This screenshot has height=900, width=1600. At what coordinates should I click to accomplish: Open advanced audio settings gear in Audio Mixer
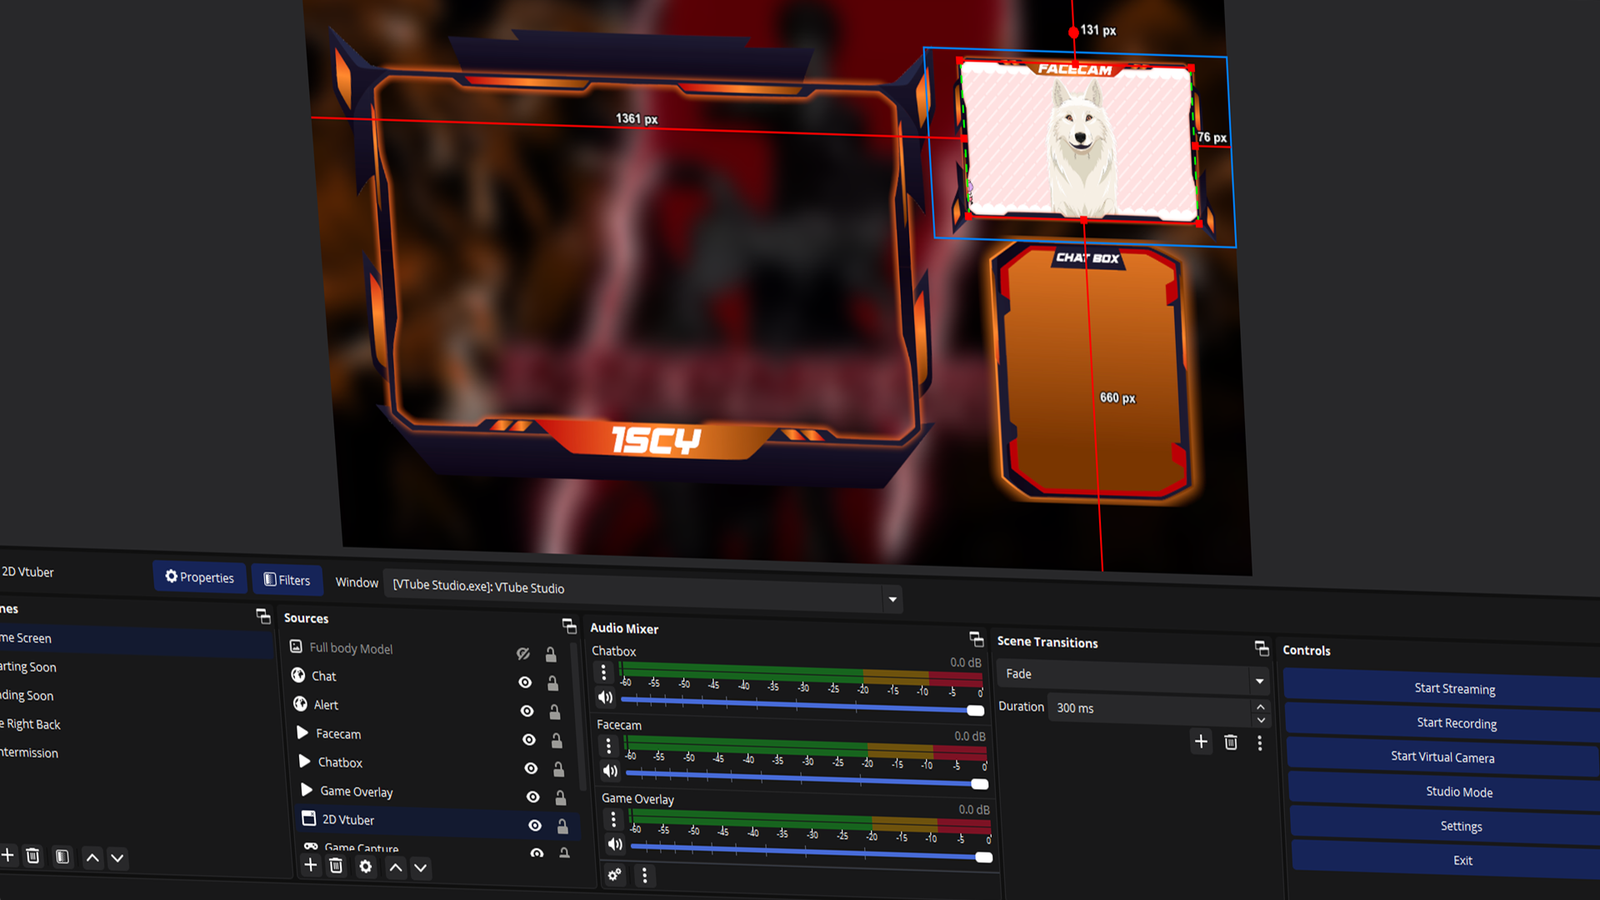[614, 876]
